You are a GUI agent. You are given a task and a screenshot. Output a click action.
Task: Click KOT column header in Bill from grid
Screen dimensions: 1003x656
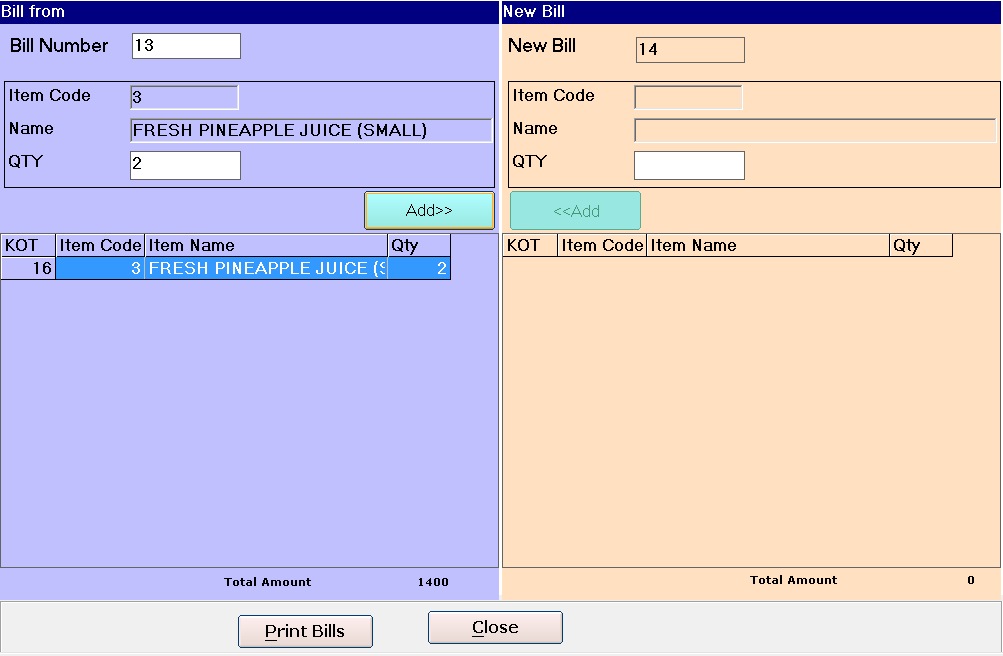[28, 246]
